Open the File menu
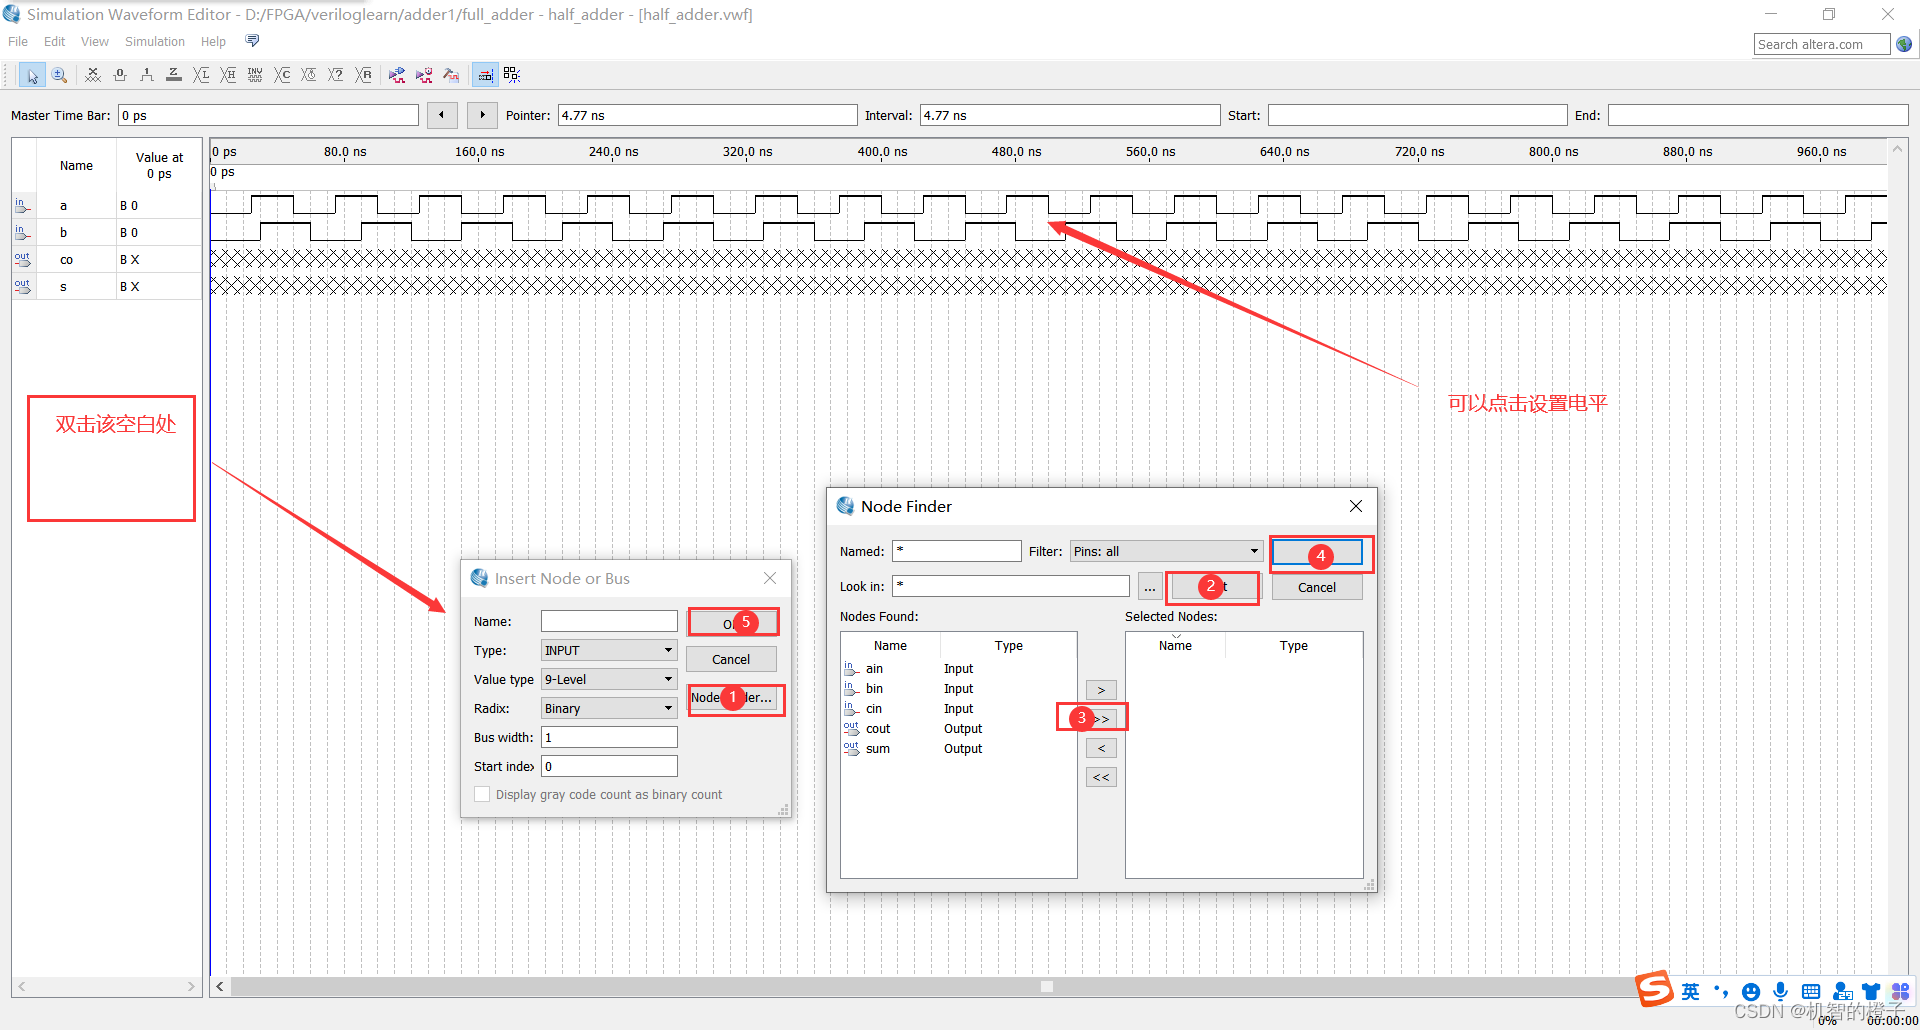Image resolution: width=1920 pixels, height=1030 pixels. coord(18,41)
